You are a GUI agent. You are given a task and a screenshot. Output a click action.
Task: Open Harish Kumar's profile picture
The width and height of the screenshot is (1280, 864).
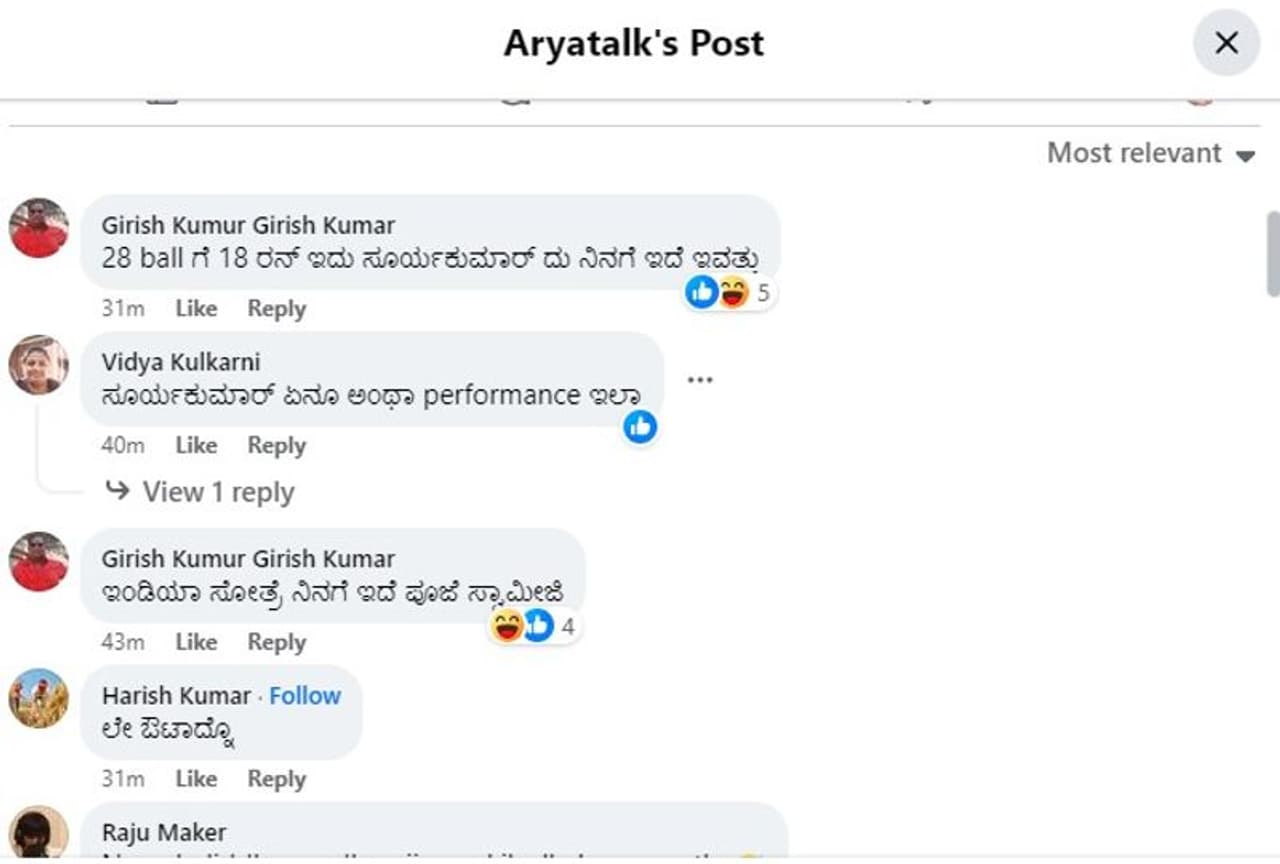tap(39, 698)
